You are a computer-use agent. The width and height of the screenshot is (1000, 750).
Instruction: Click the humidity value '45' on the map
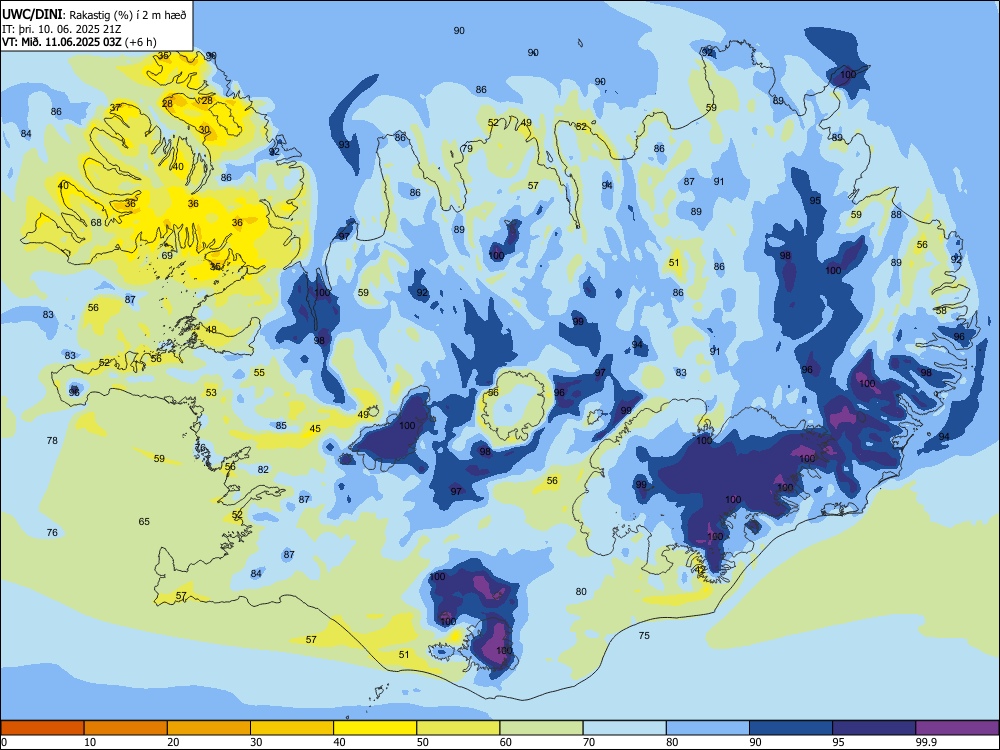315,429
